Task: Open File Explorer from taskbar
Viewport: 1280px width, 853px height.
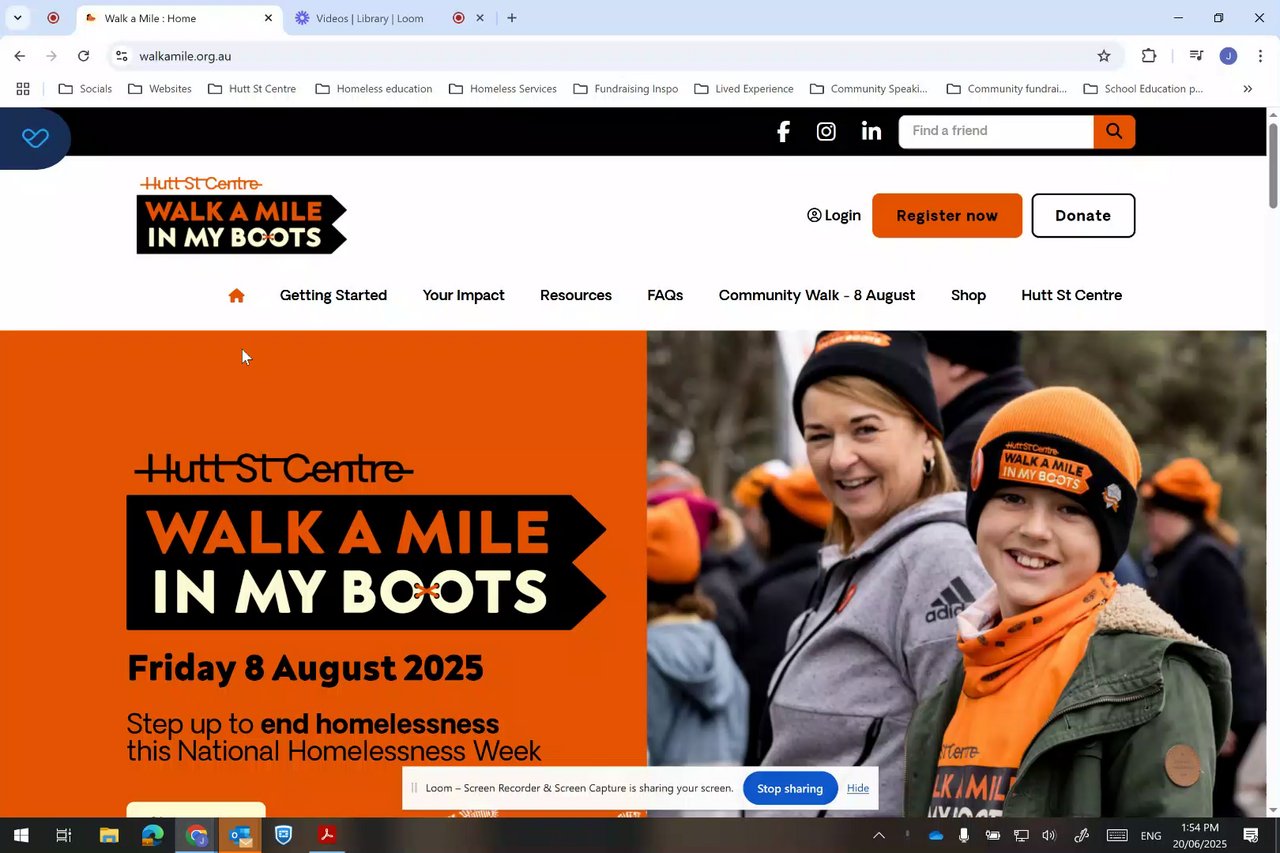Action: click(x=109, y=835)
